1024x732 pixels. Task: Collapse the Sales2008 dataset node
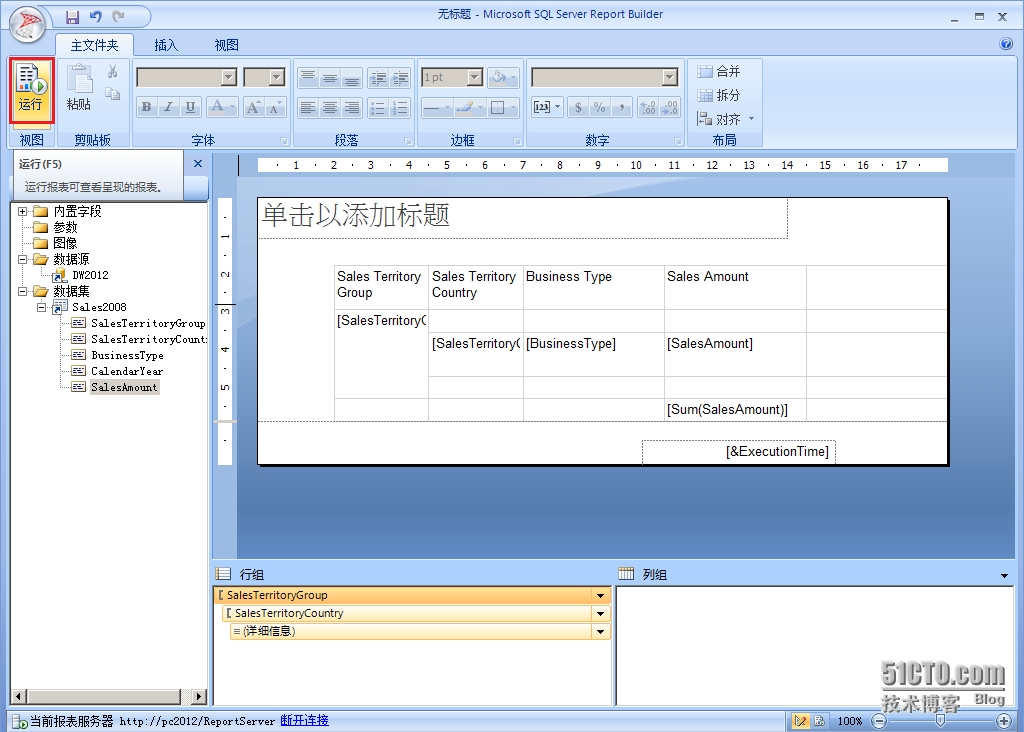point(41,308)
